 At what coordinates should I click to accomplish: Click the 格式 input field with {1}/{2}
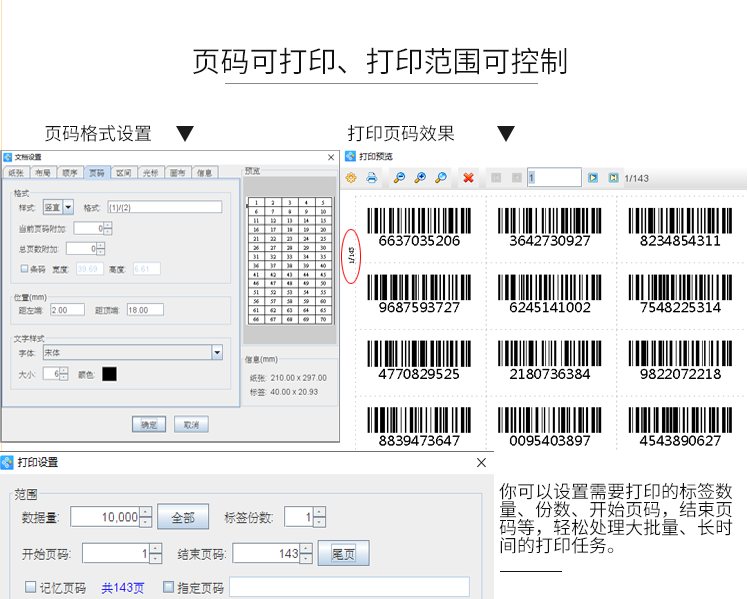164,207
